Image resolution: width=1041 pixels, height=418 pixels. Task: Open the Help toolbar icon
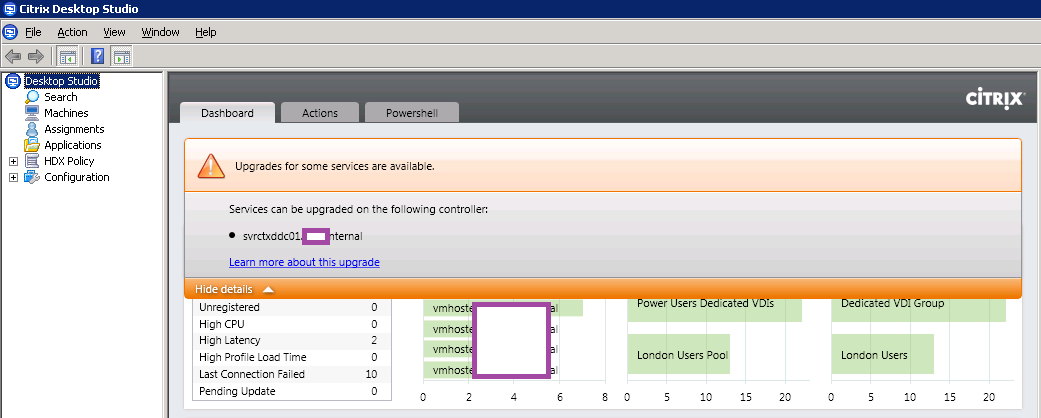coord(98,56)
